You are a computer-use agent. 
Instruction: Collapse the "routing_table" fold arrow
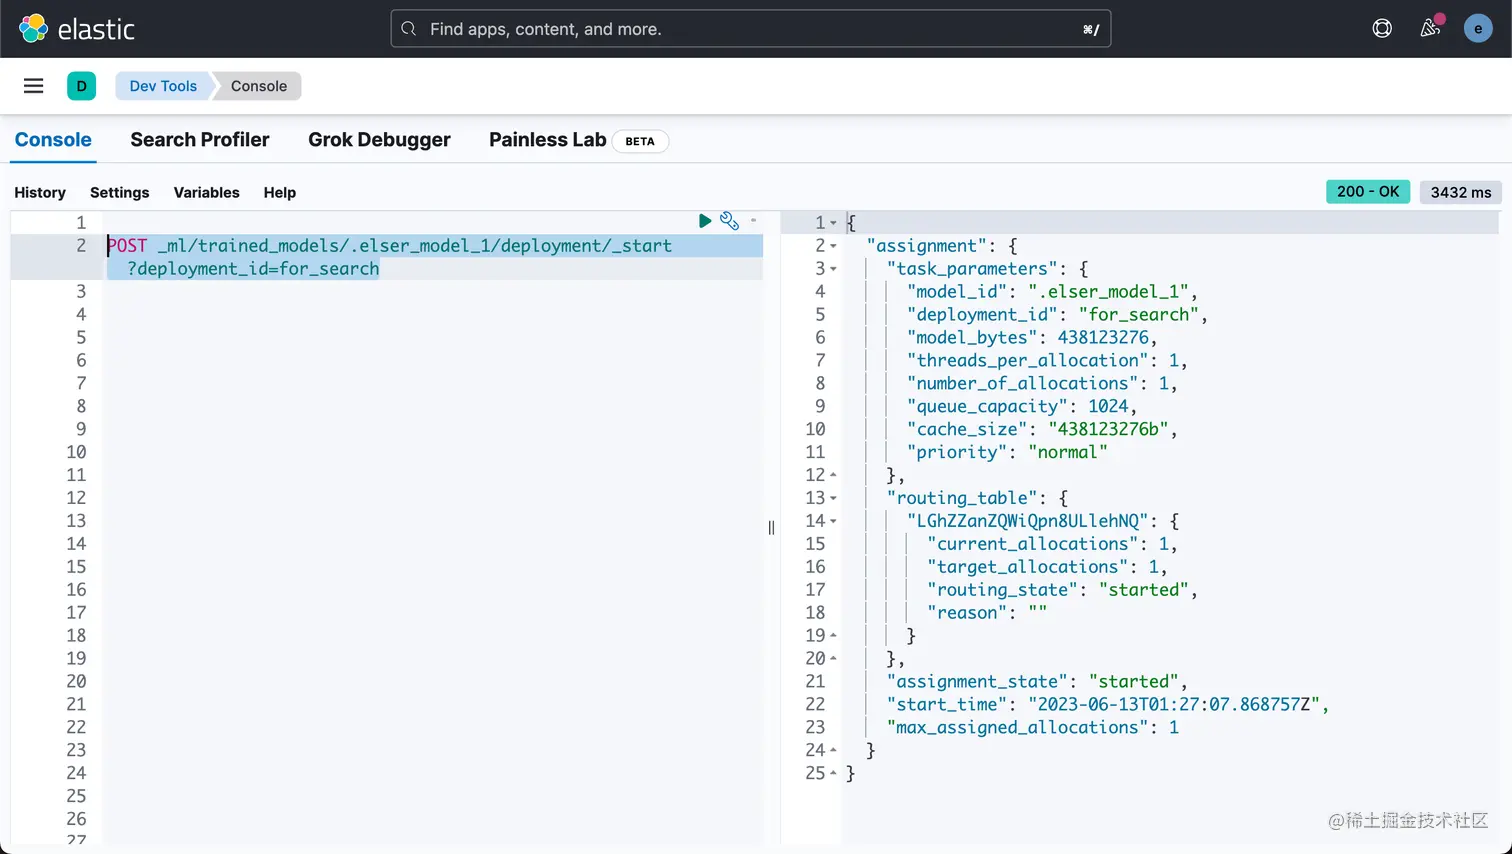tap(834, 498)
